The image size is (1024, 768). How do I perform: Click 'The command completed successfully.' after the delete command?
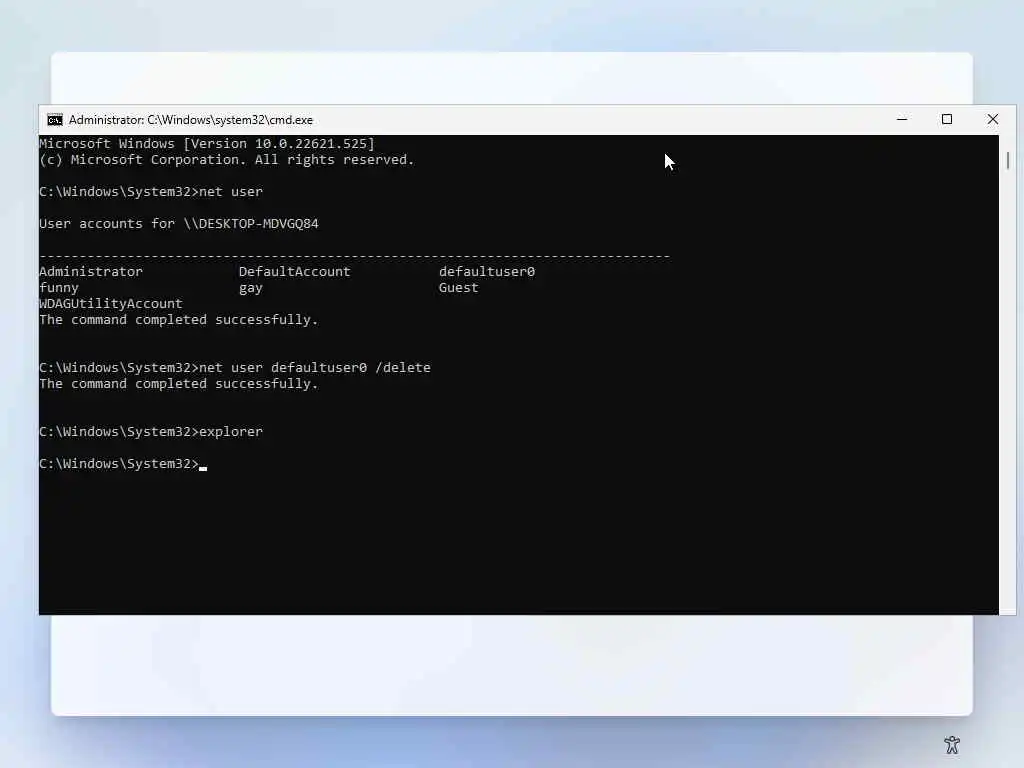point(179,384)
